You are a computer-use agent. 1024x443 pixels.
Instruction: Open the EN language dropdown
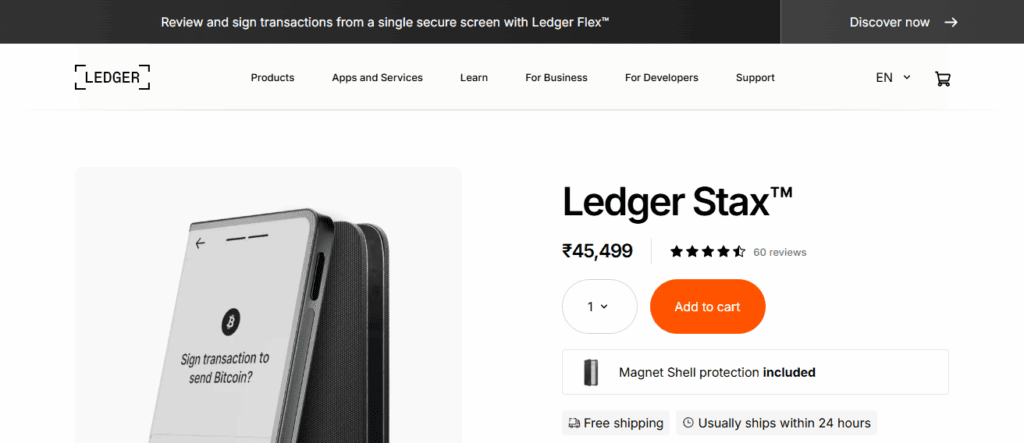(893, 77)
